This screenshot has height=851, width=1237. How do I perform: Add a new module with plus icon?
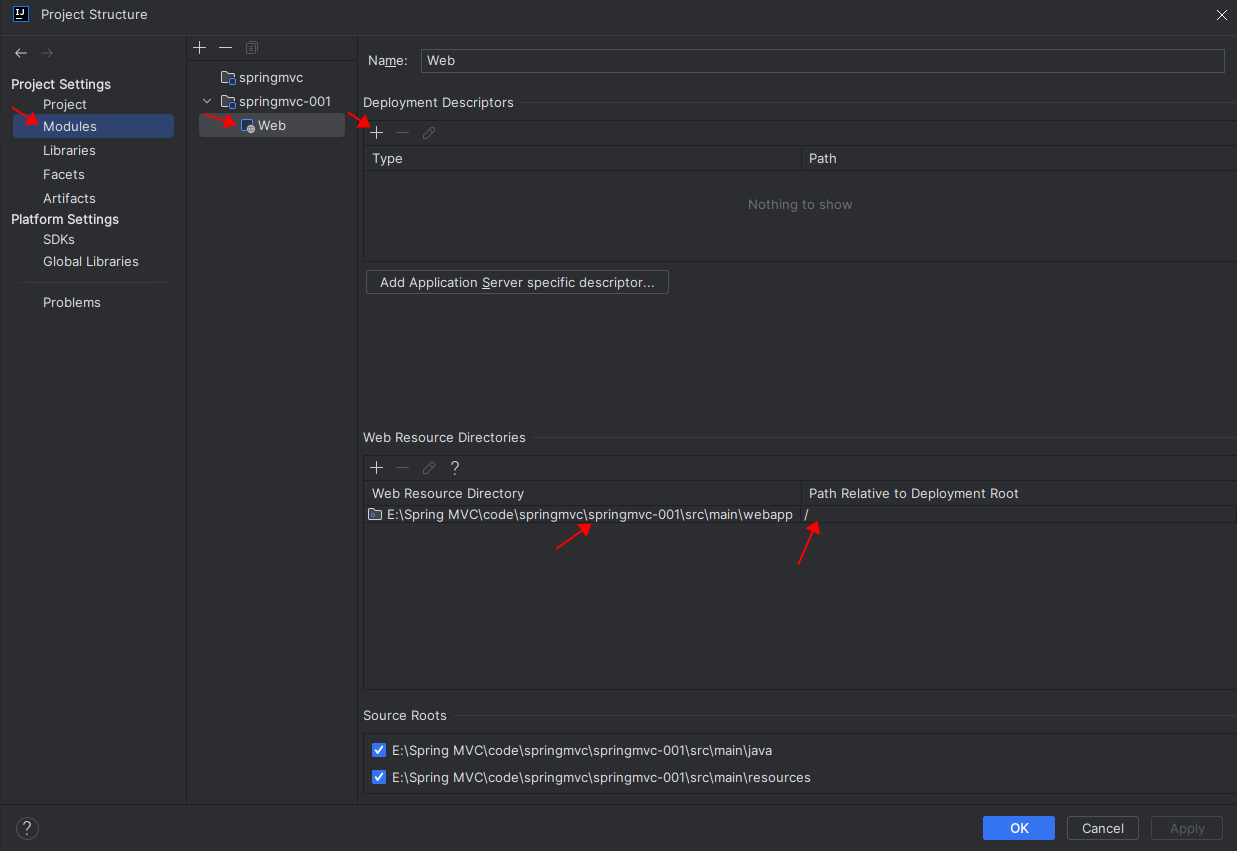[x=199, y=48]
